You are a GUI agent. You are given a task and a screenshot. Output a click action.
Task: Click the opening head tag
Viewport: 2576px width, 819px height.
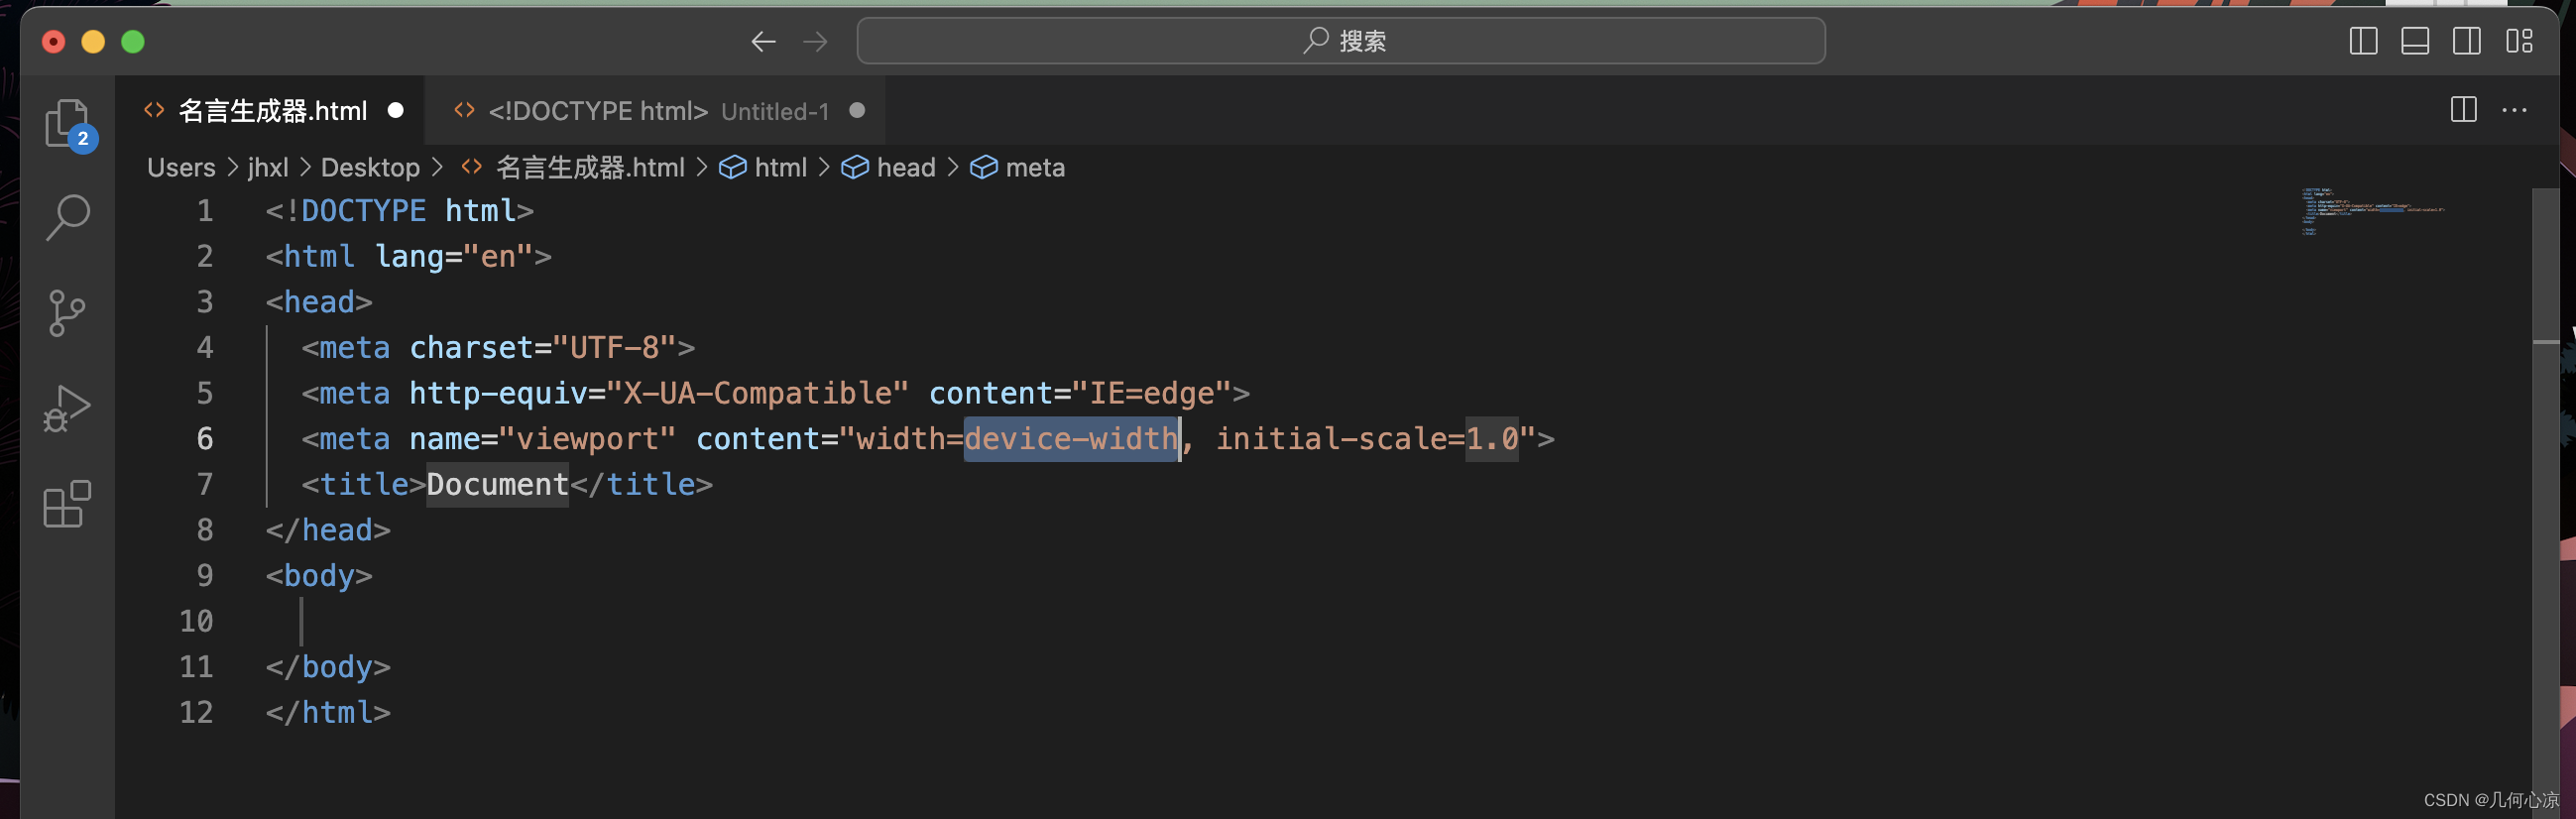pyautogui.click(x=319, y=302)
